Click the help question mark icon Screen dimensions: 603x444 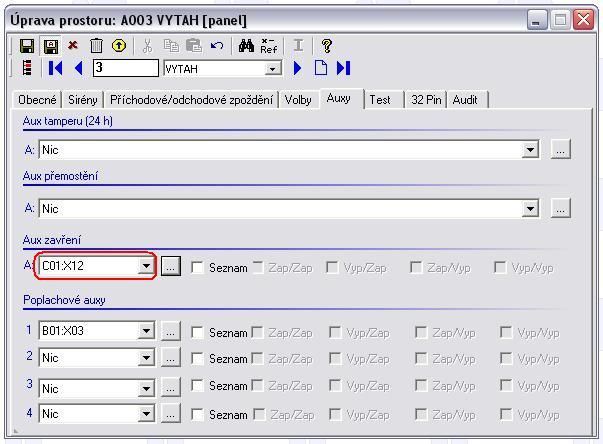click(327, 46)
